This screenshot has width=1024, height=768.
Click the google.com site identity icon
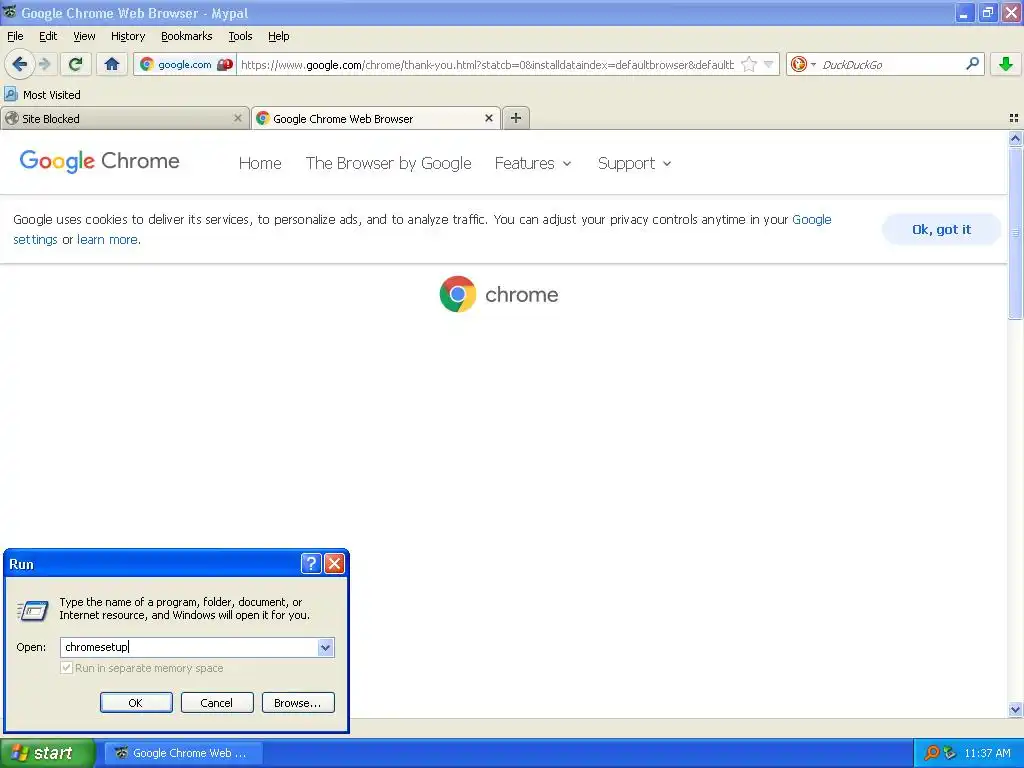point(147,64)
